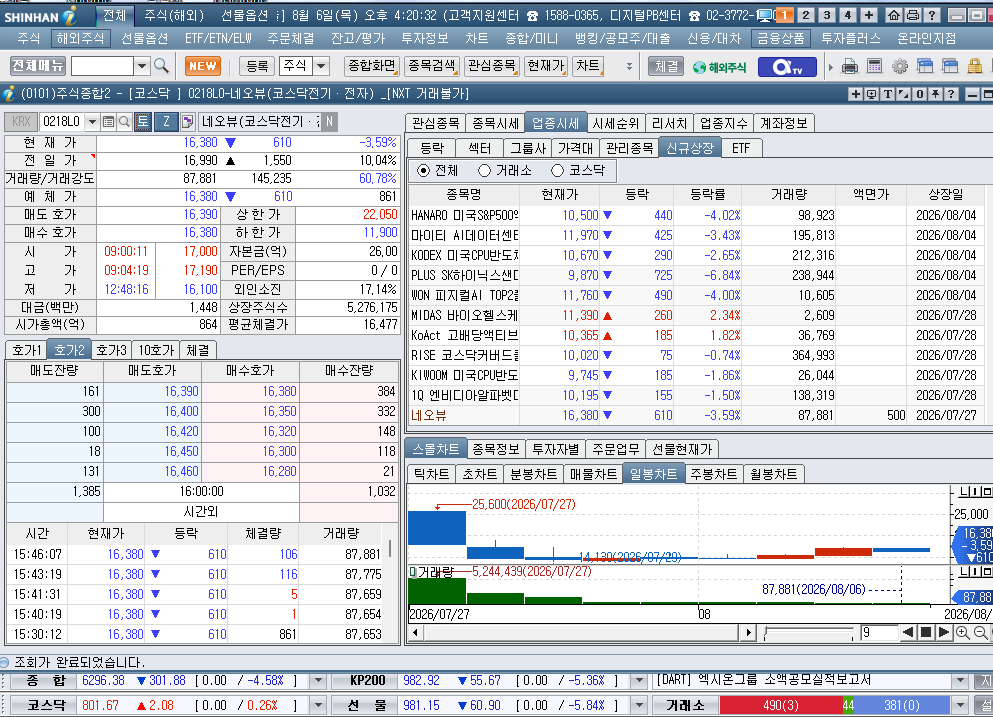Expand the 선물 ticker dropdown
993x717 pixels.
pos(639,705)
